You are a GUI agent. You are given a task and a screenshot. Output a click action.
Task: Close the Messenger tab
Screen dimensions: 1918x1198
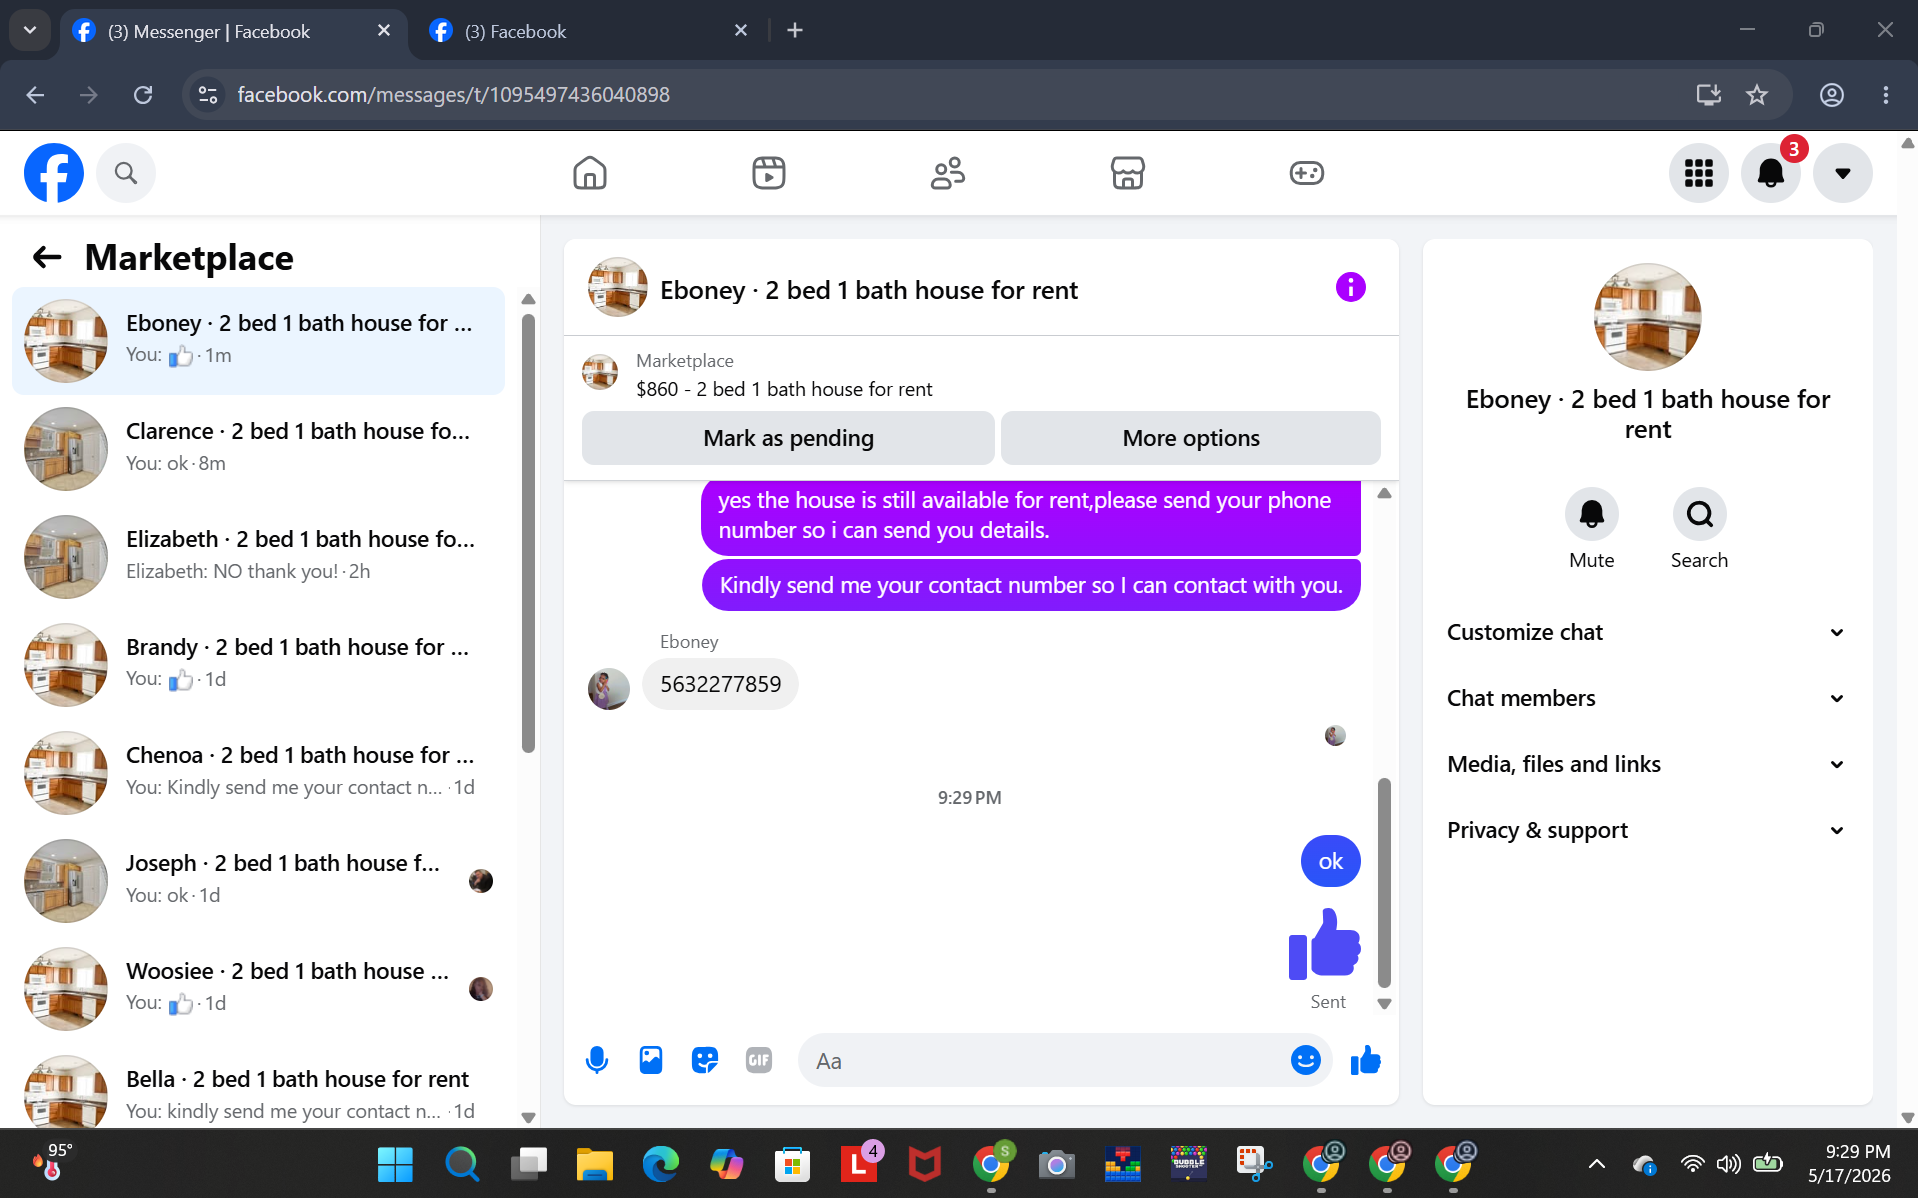click(384, 31)
